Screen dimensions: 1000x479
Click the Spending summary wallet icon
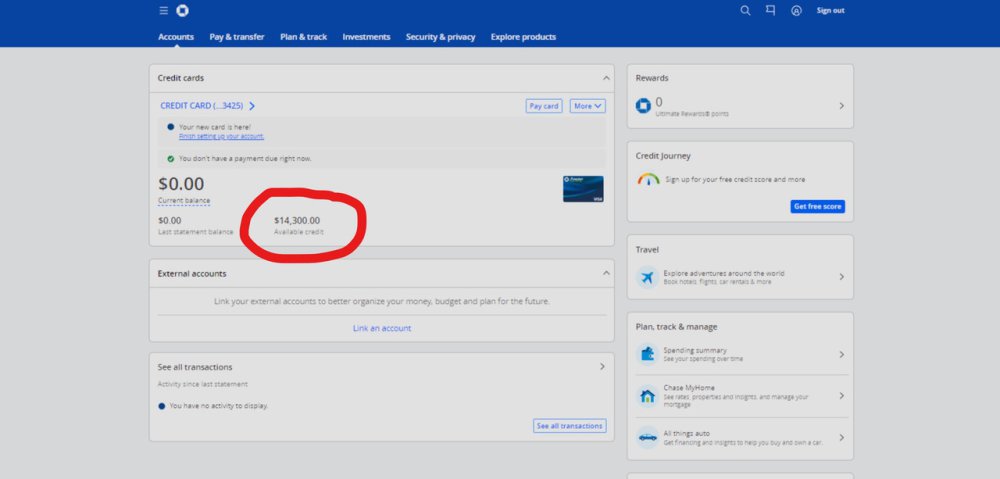tap(647, 354)
